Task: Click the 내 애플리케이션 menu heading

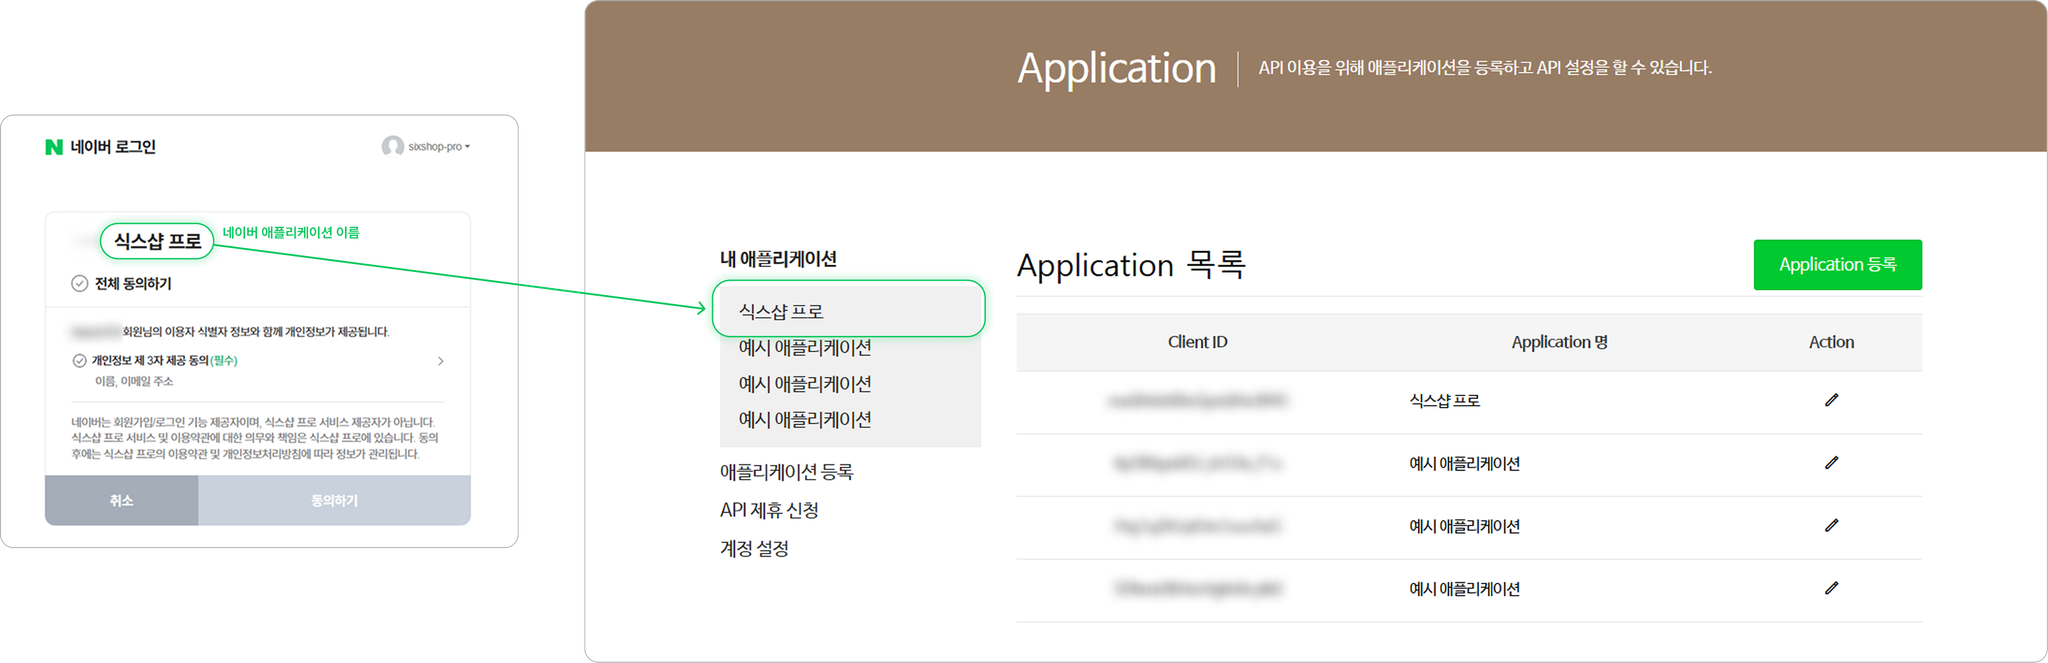Action: (x=778, y=259)
